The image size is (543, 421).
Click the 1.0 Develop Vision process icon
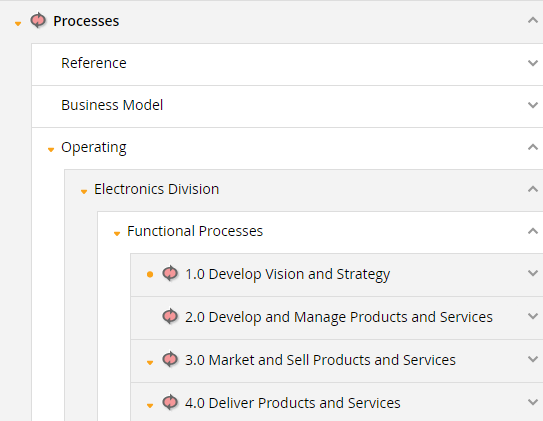click(x=170, y=274)
